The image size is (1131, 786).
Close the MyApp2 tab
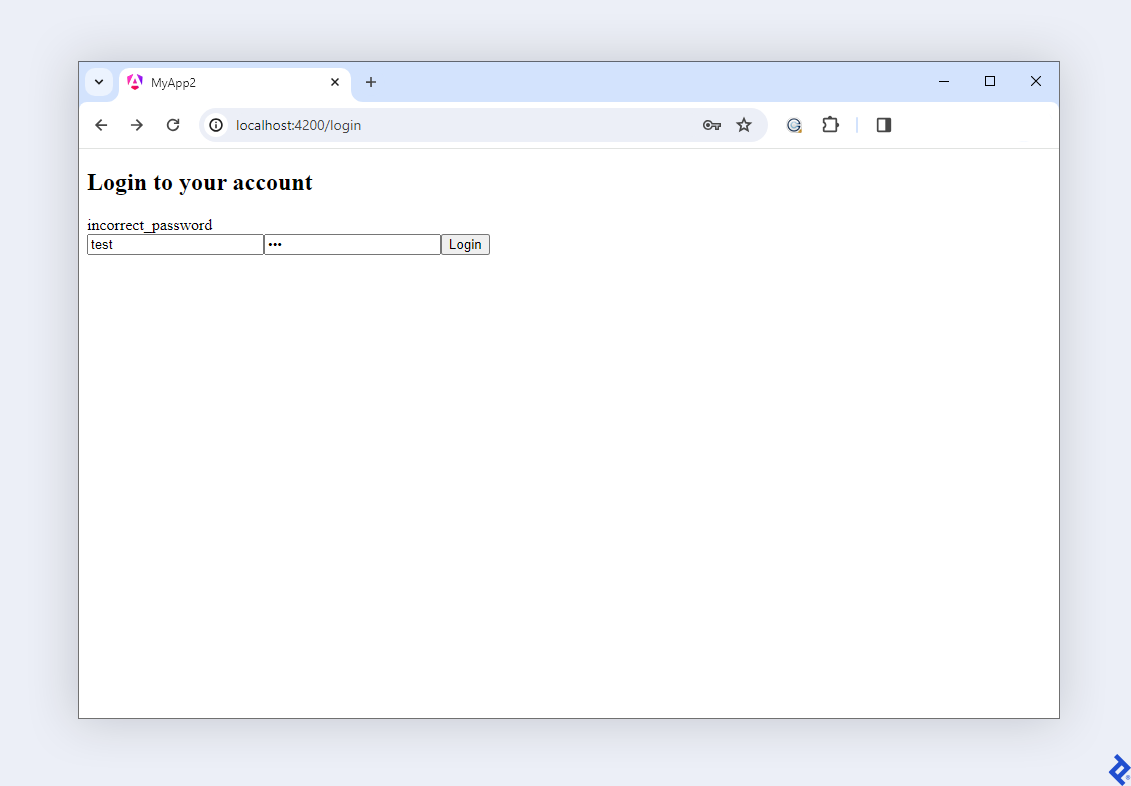point(335,82)
